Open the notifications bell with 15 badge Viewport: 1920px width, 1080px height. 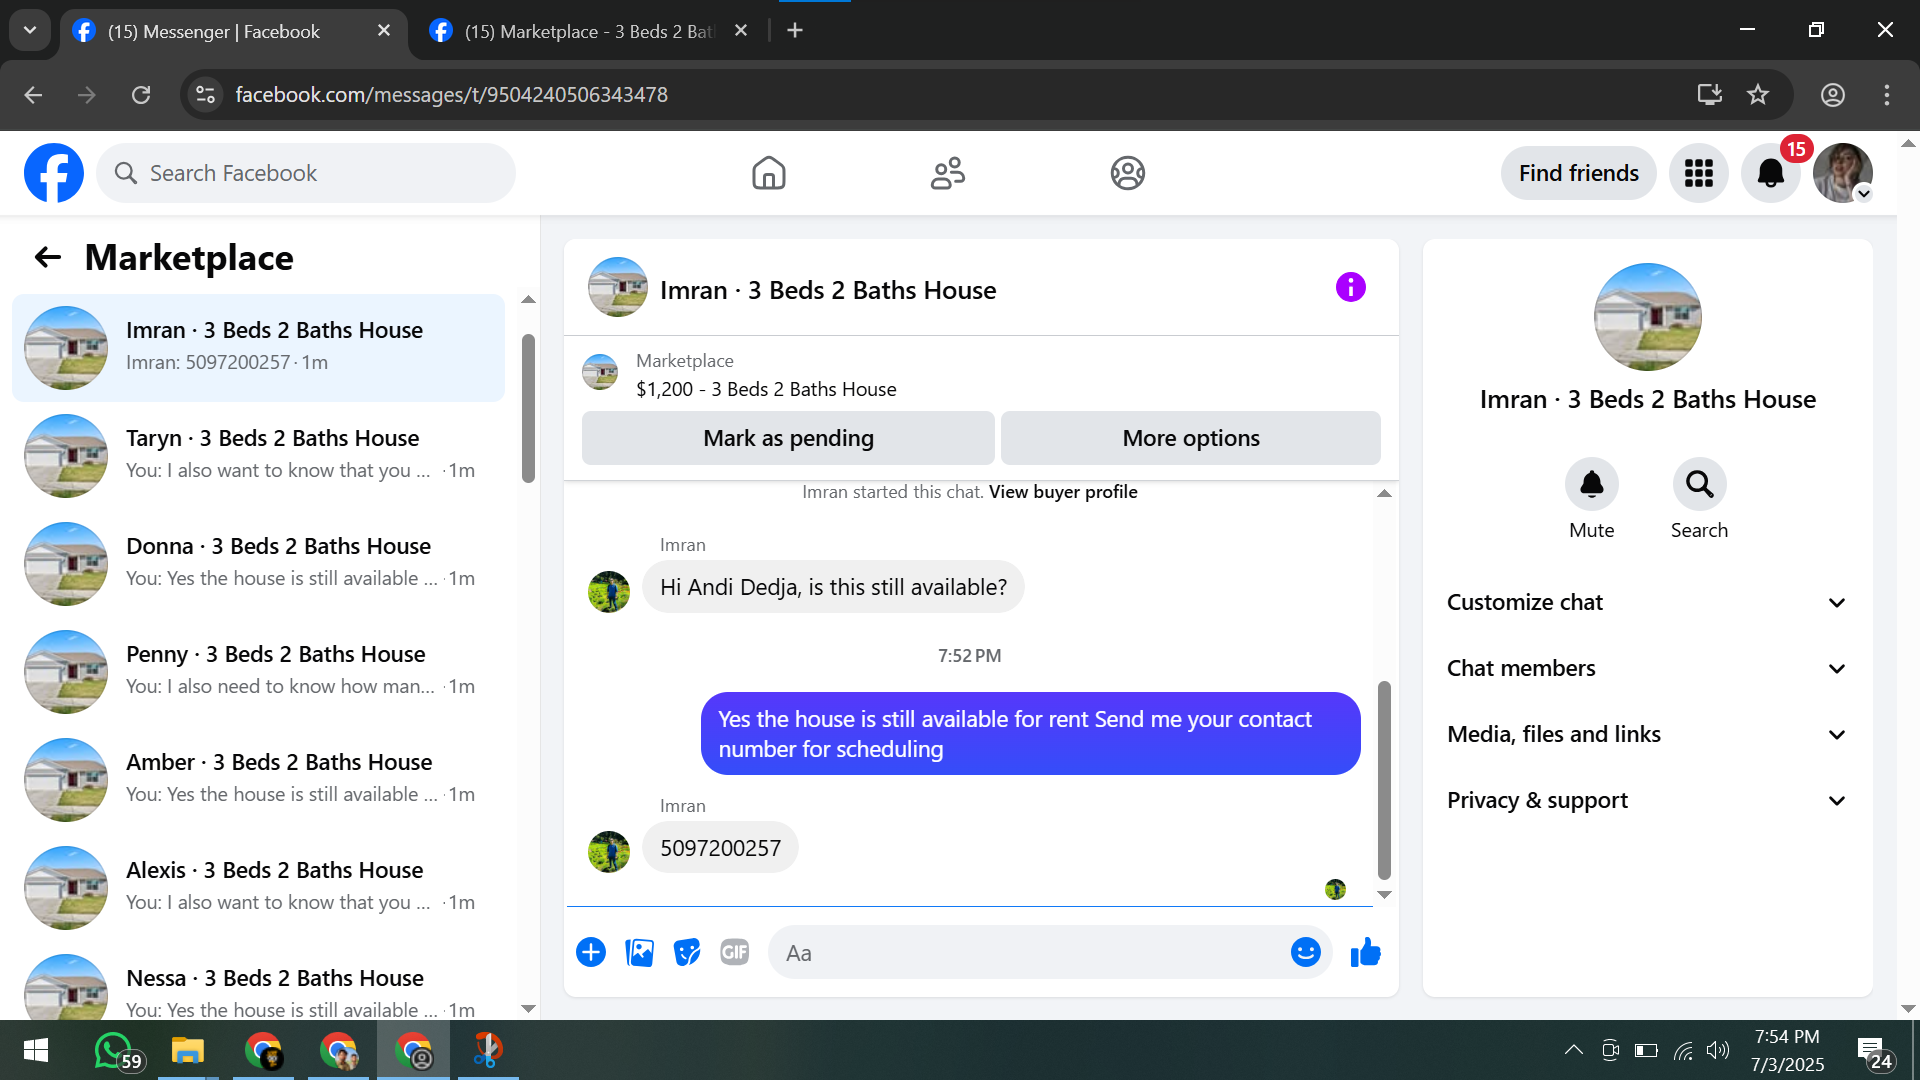click(1770, 174)
